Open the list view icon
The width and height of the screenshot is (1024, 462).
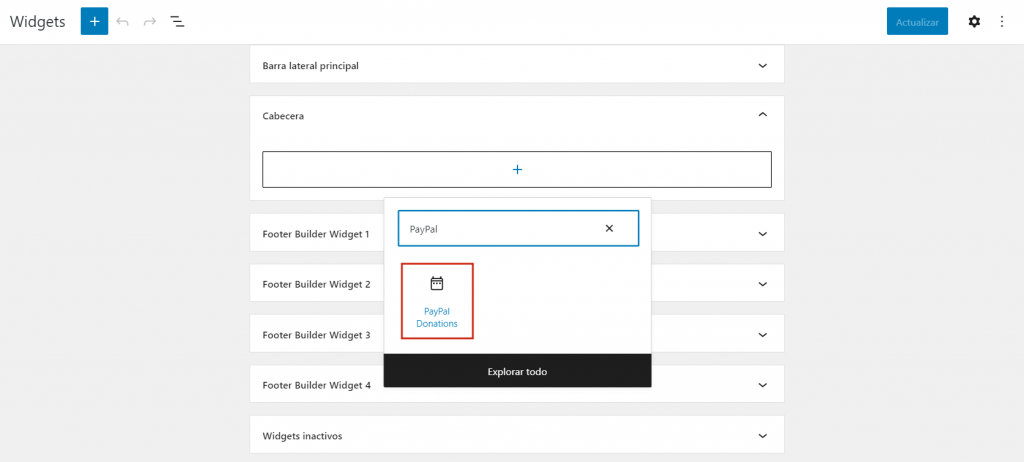[177, 21]
